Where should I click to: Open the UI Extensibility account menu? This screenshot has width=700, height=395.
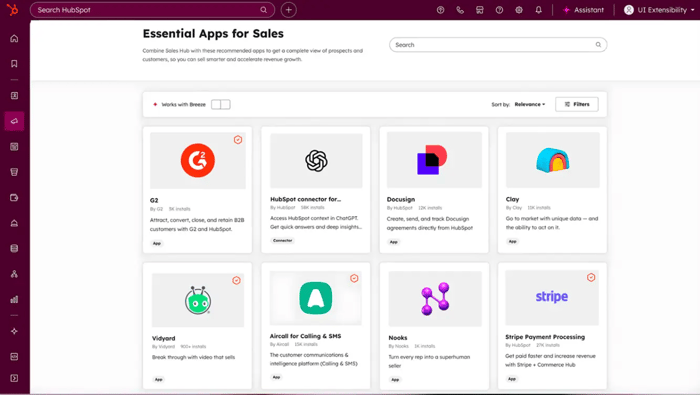point(659,10)
